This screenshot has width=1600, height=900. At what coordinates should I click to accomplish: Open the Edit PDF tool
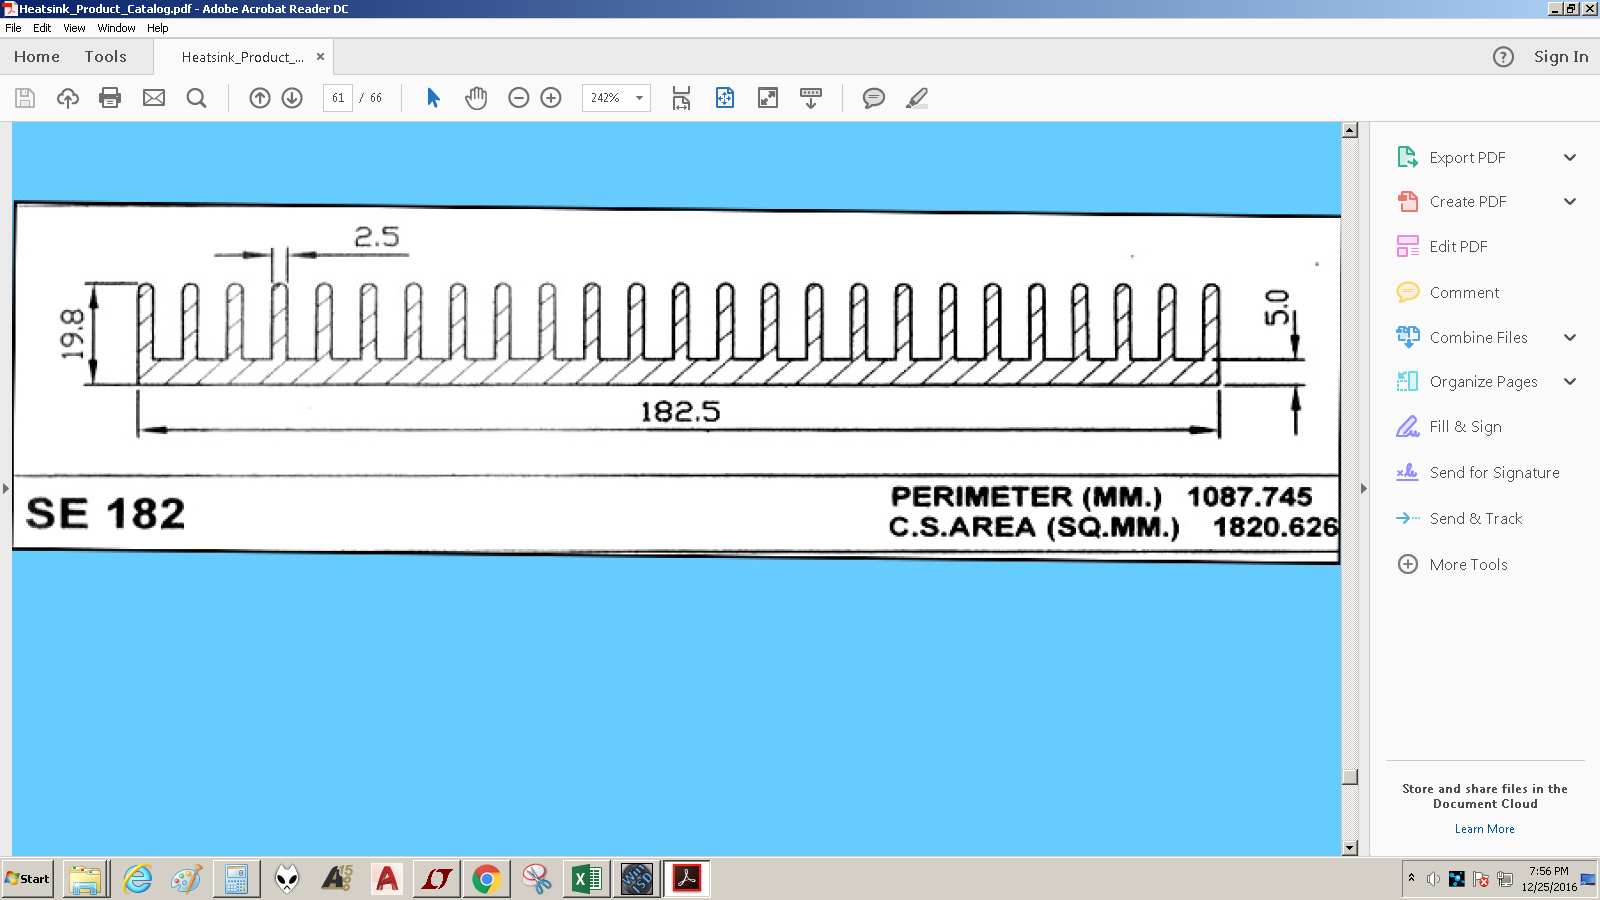(1442, 246)
